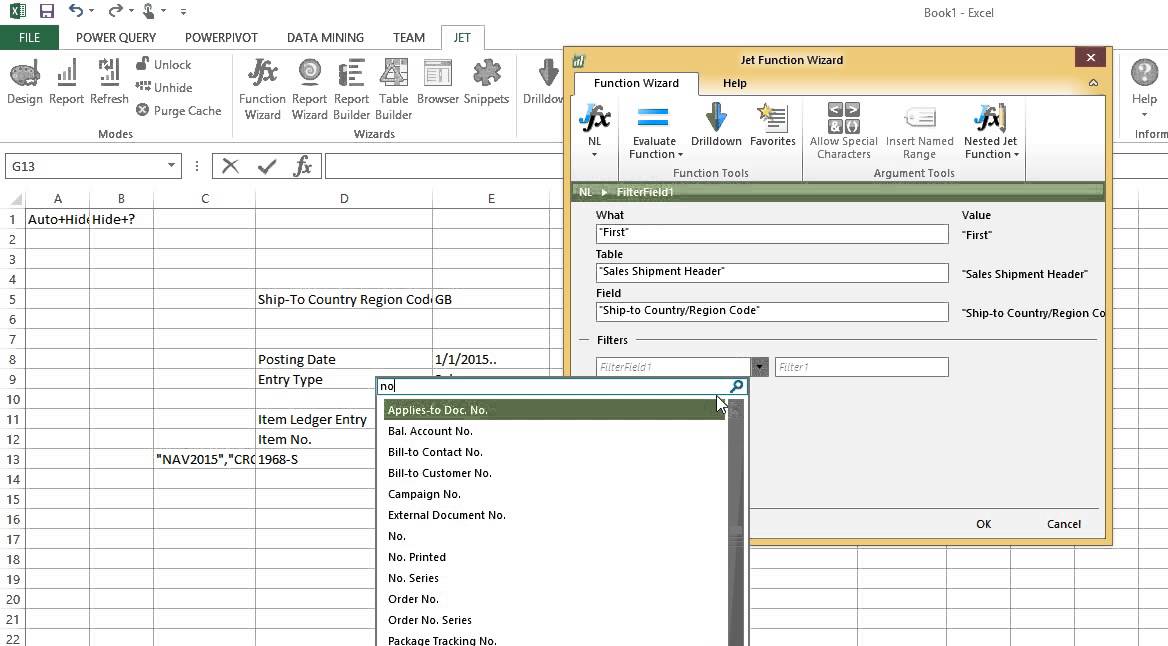
Task: Click the Insert Function fx icon
Action: pyautogui.click(x=302, y=166)
